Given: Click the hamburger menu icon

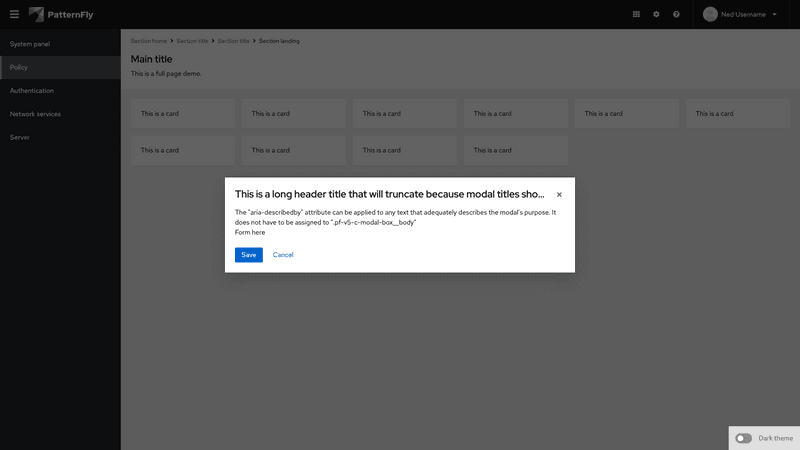Looking at the screenshot, I should (x=14, y=14).
